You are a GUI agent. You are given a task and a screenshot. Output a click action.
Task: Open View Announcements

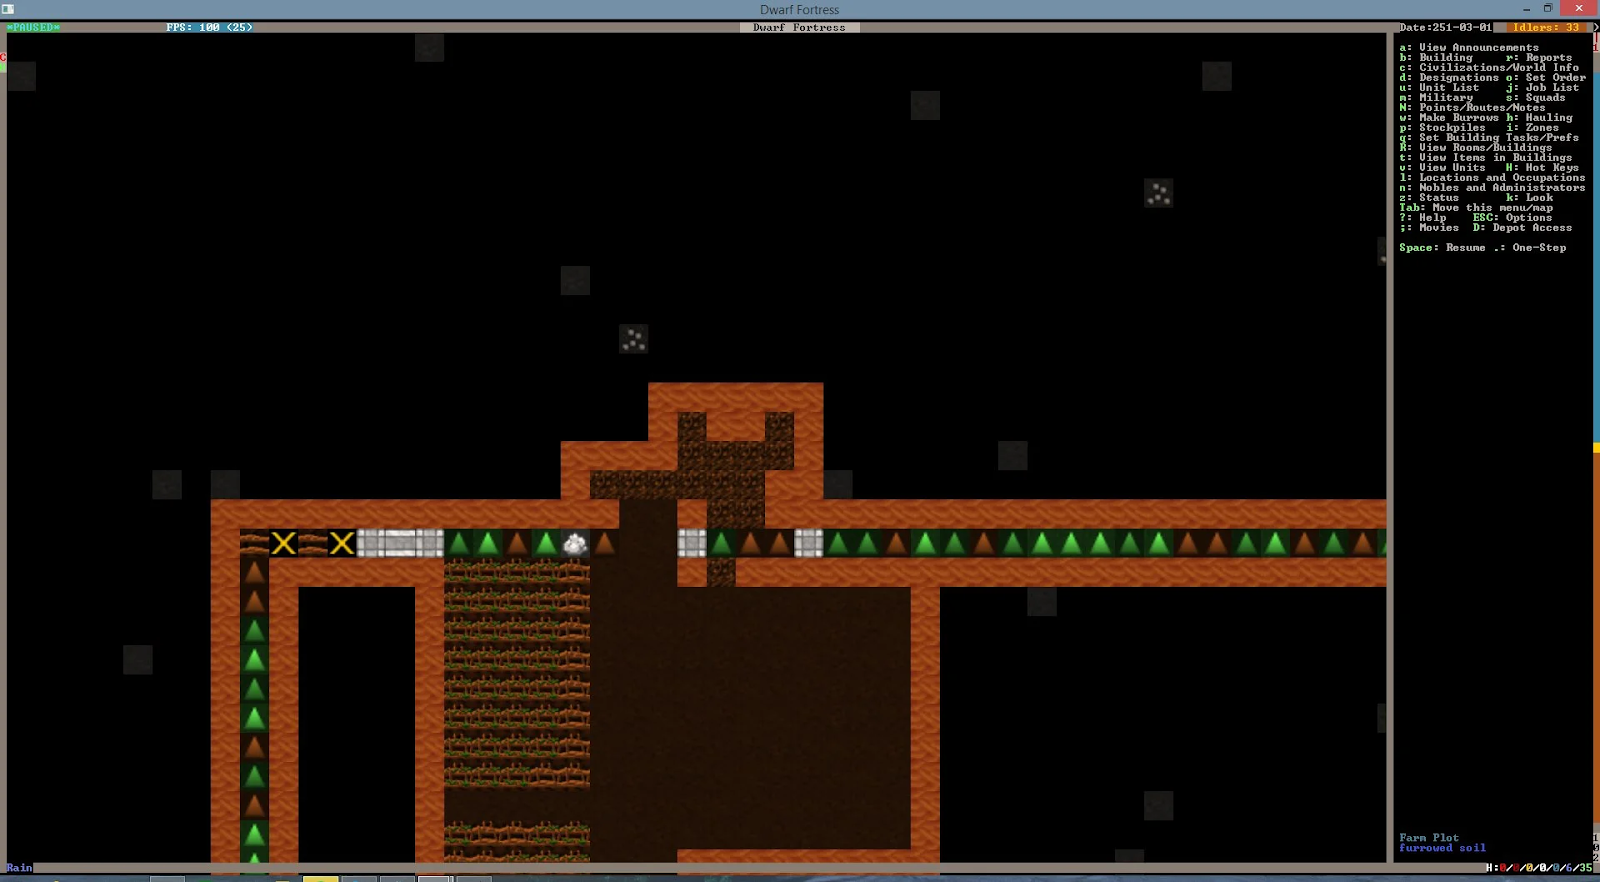click(1469, 48)
